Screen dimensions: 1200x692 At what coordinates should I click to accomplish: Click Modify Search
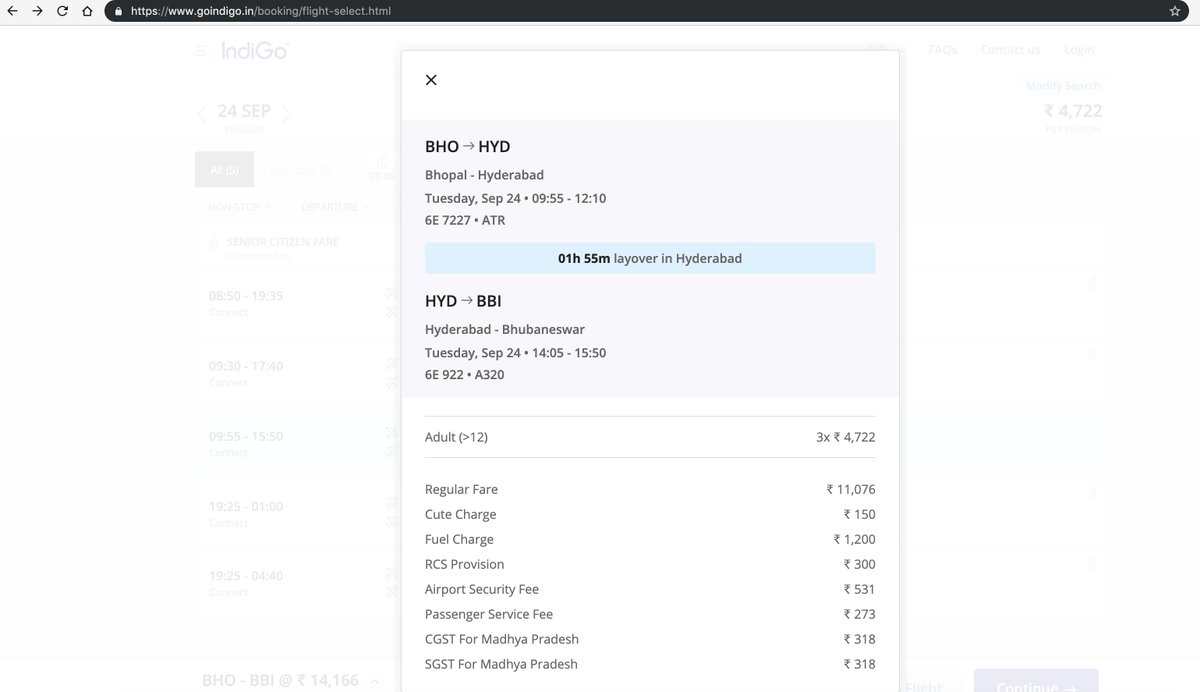pyautogui.click(x=1063, y=86)
